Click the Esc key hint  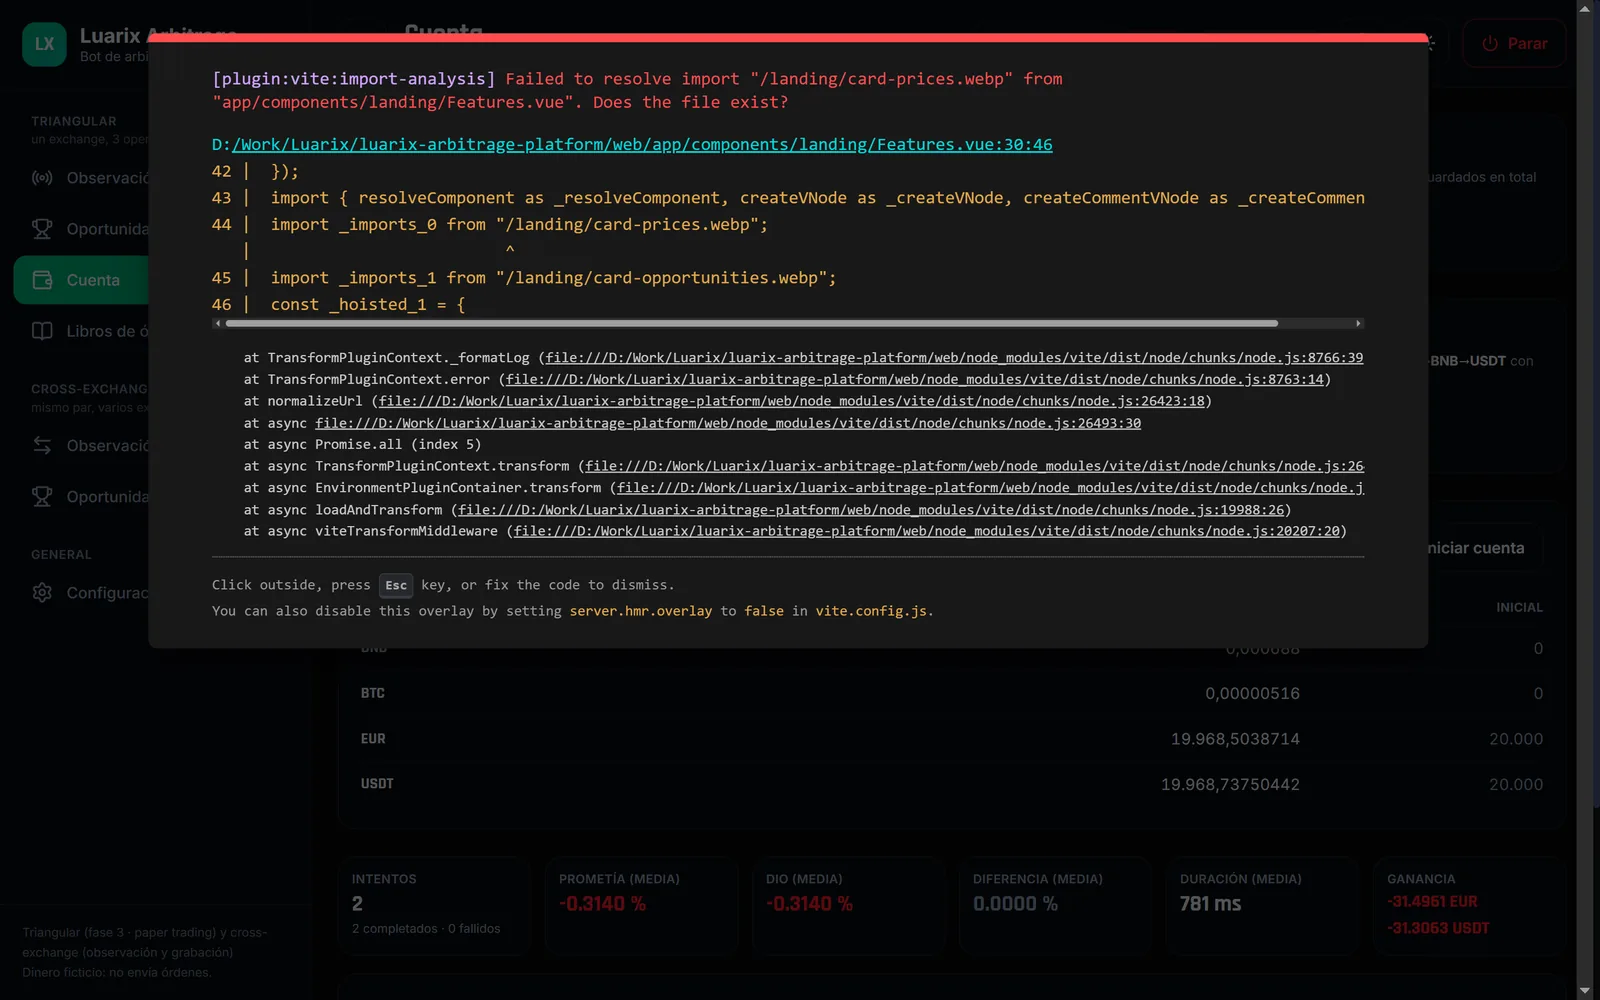coord(396,585)
